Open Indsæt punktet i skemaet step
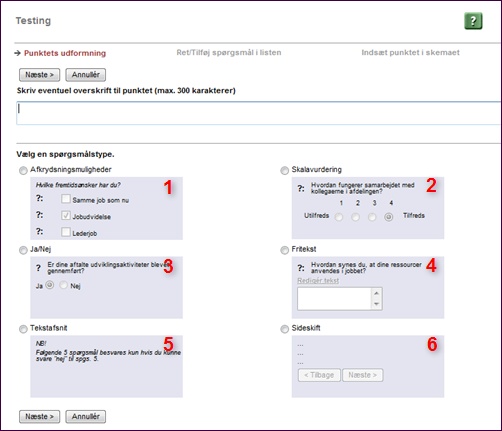502x431 pixels. [x=410, y=53]
